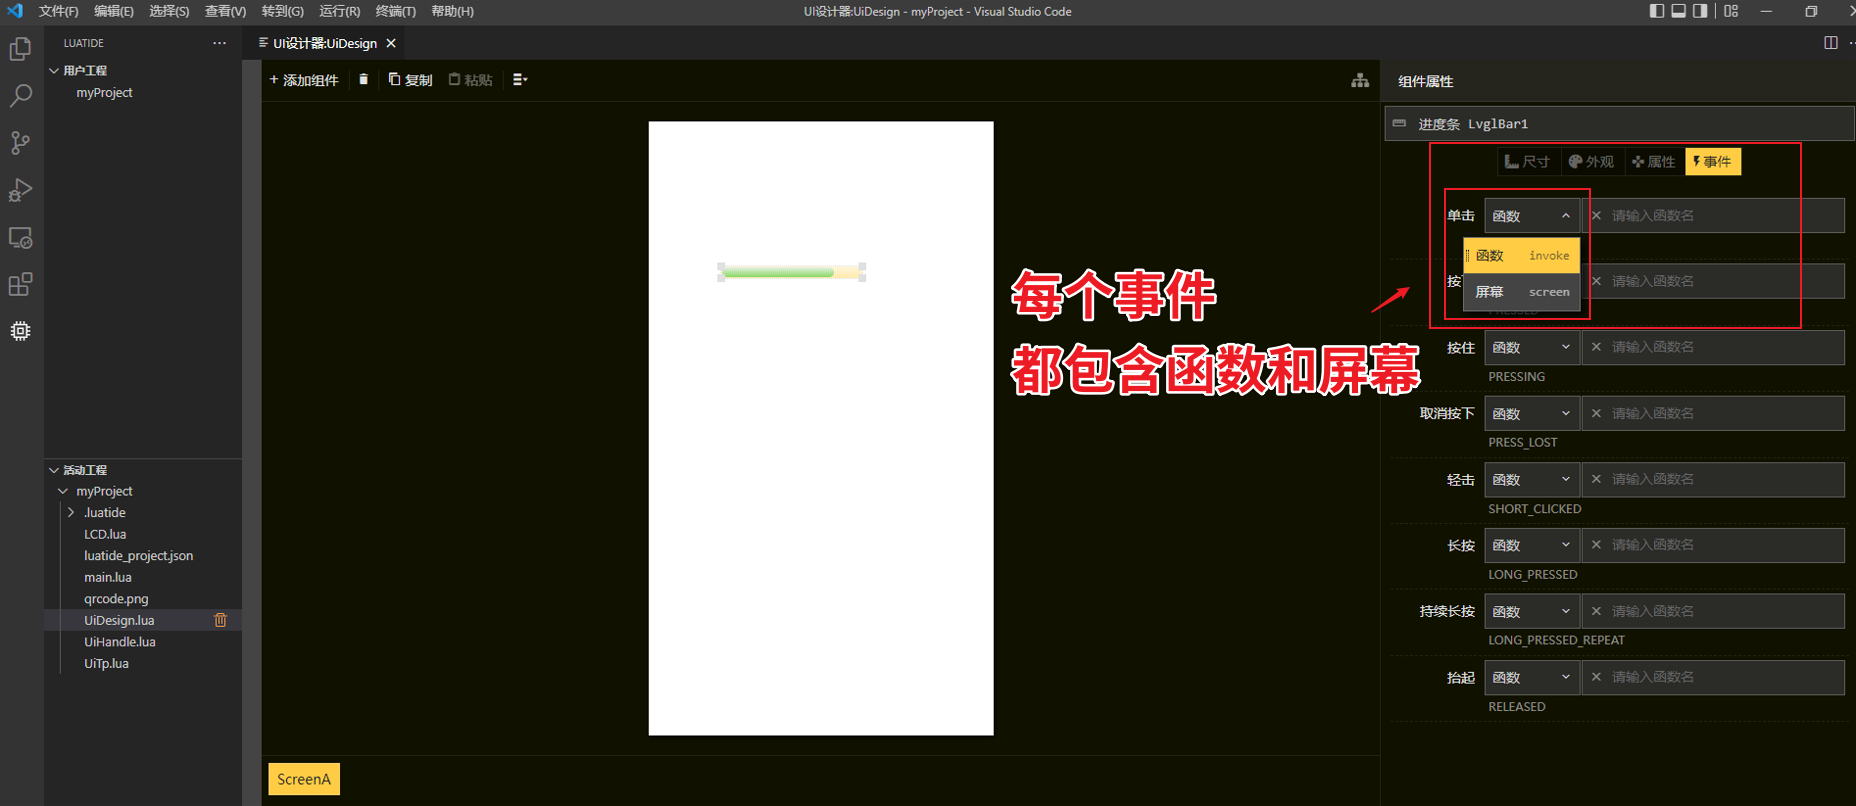Open Extensions view in activity bar
Screen dimensions: 1856x806
pyautogui.click(x=20, y=285)
